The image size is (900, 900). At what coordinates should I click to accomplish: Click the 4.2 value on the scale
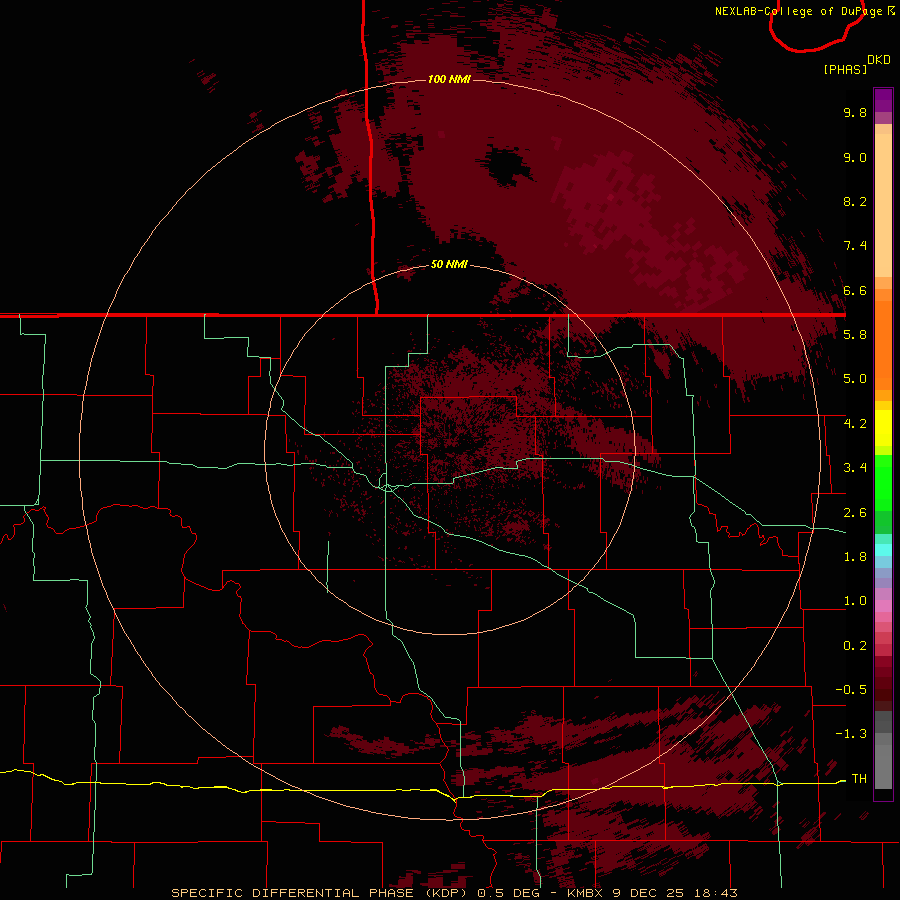point(855,424)
